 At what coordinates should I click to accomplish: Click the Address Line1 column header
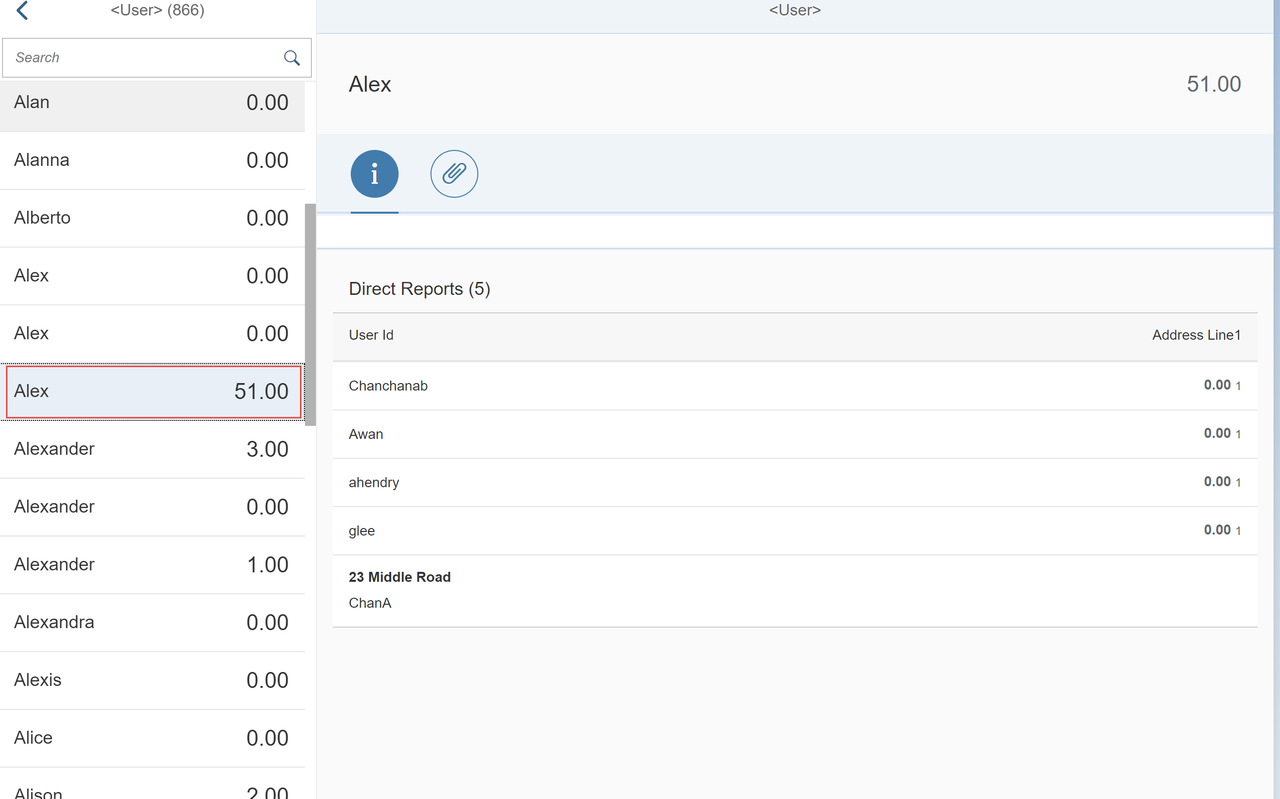click(x=1196, y=335)
